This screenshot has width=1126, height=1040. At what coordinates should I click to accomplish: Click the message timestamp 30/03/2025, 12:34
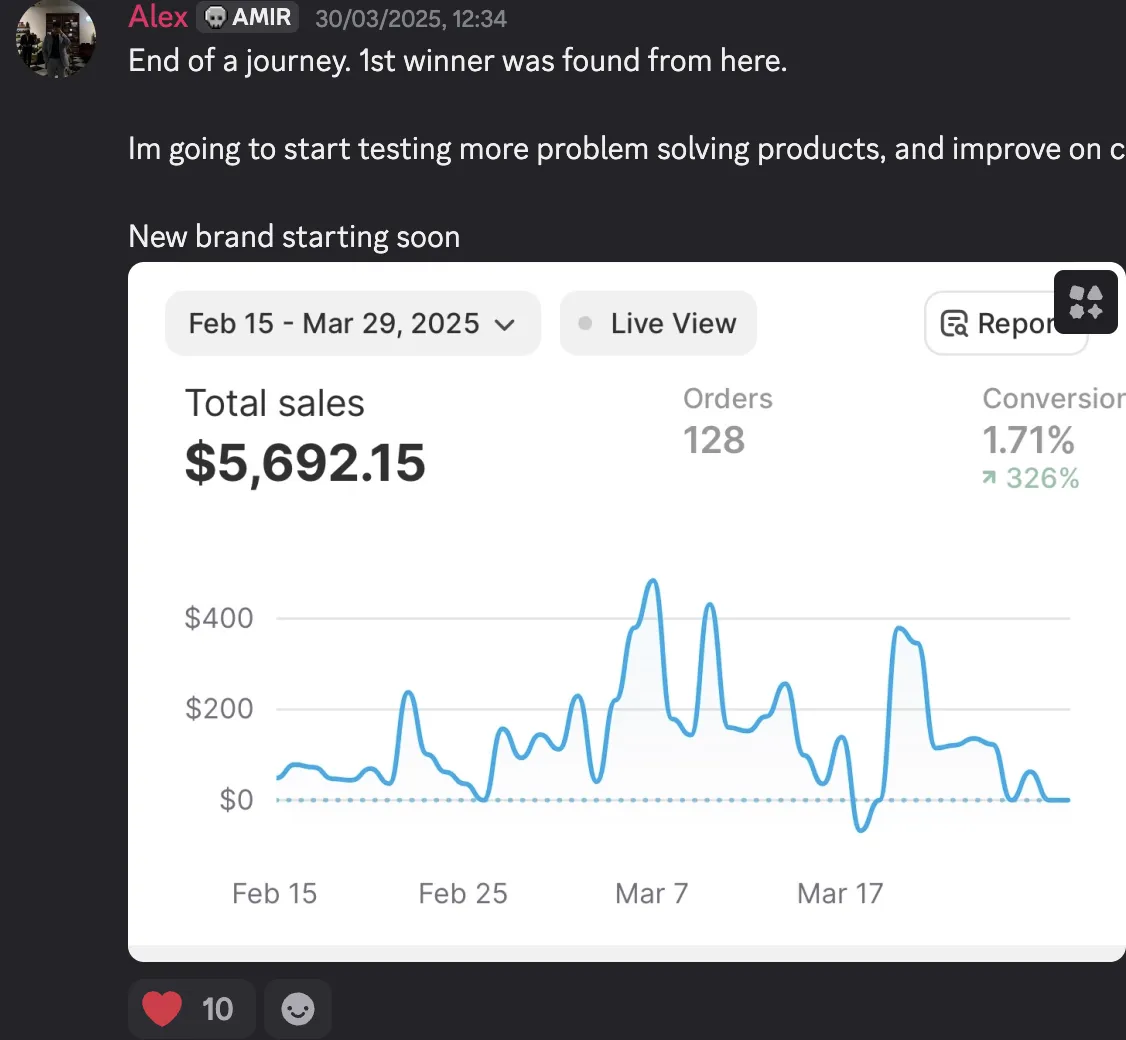tap(411, 19)
